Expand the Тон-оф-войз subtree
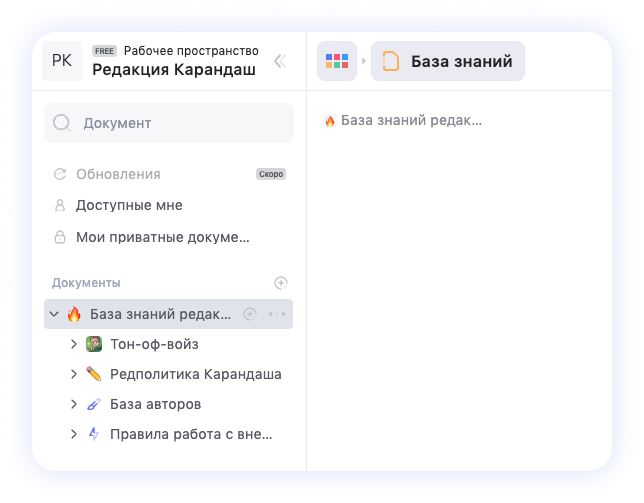The image size is (644, 503). [x=74, y=344]
